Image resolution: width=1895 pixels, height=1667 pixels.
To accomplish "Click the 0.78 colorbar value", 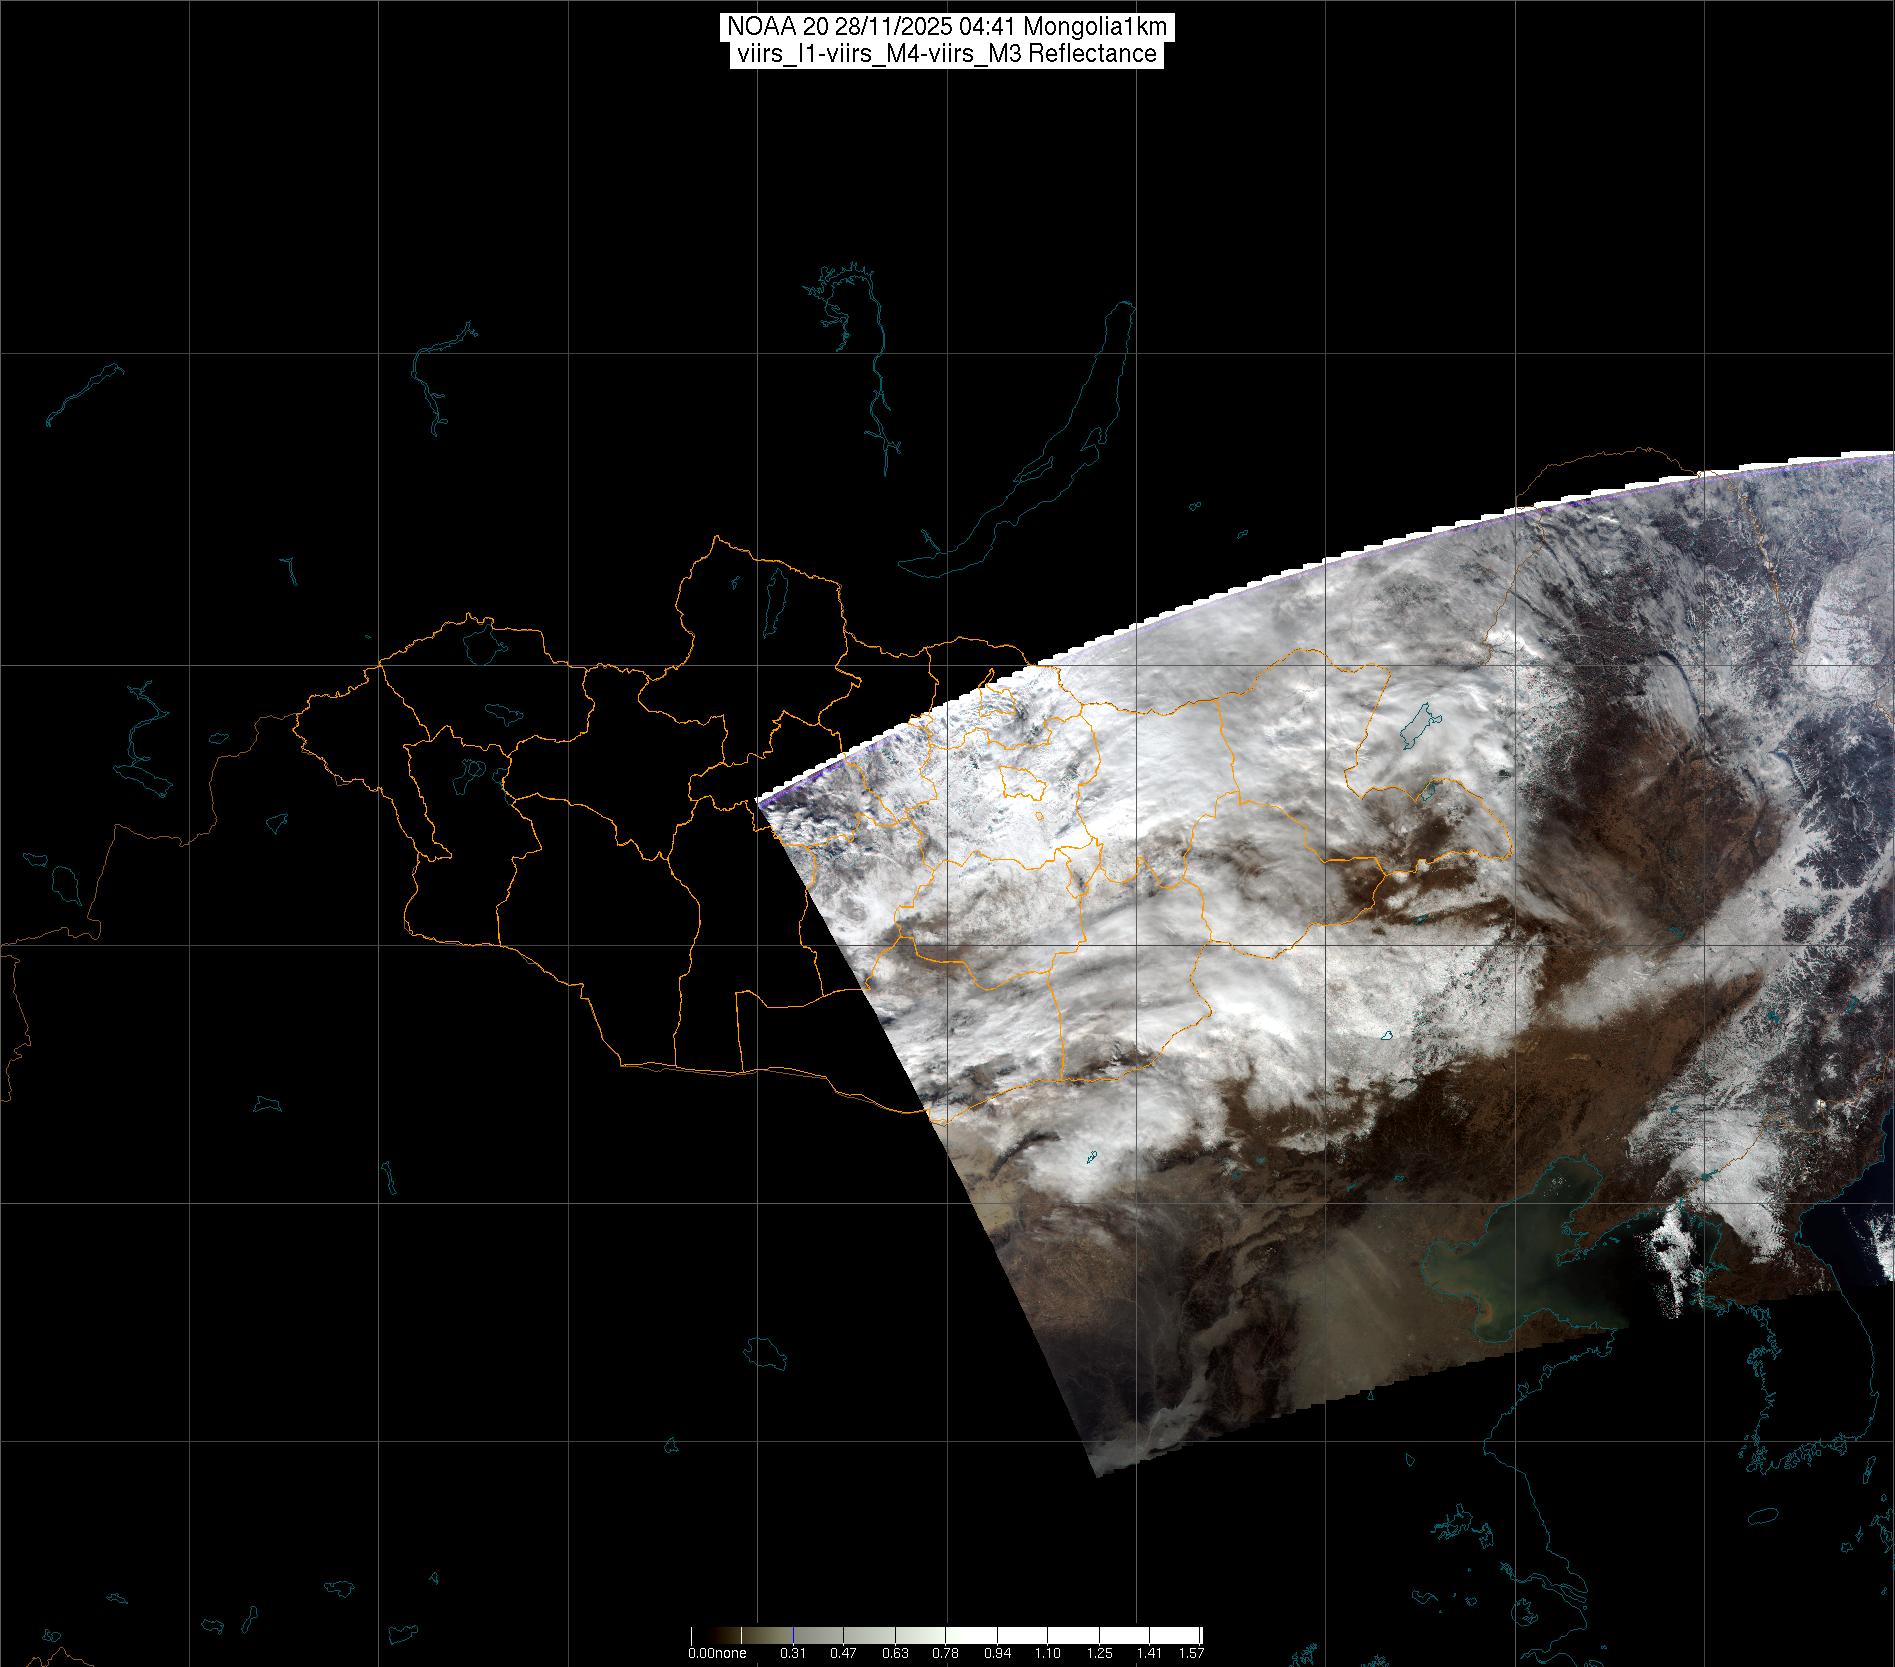I will point(946,1653).
